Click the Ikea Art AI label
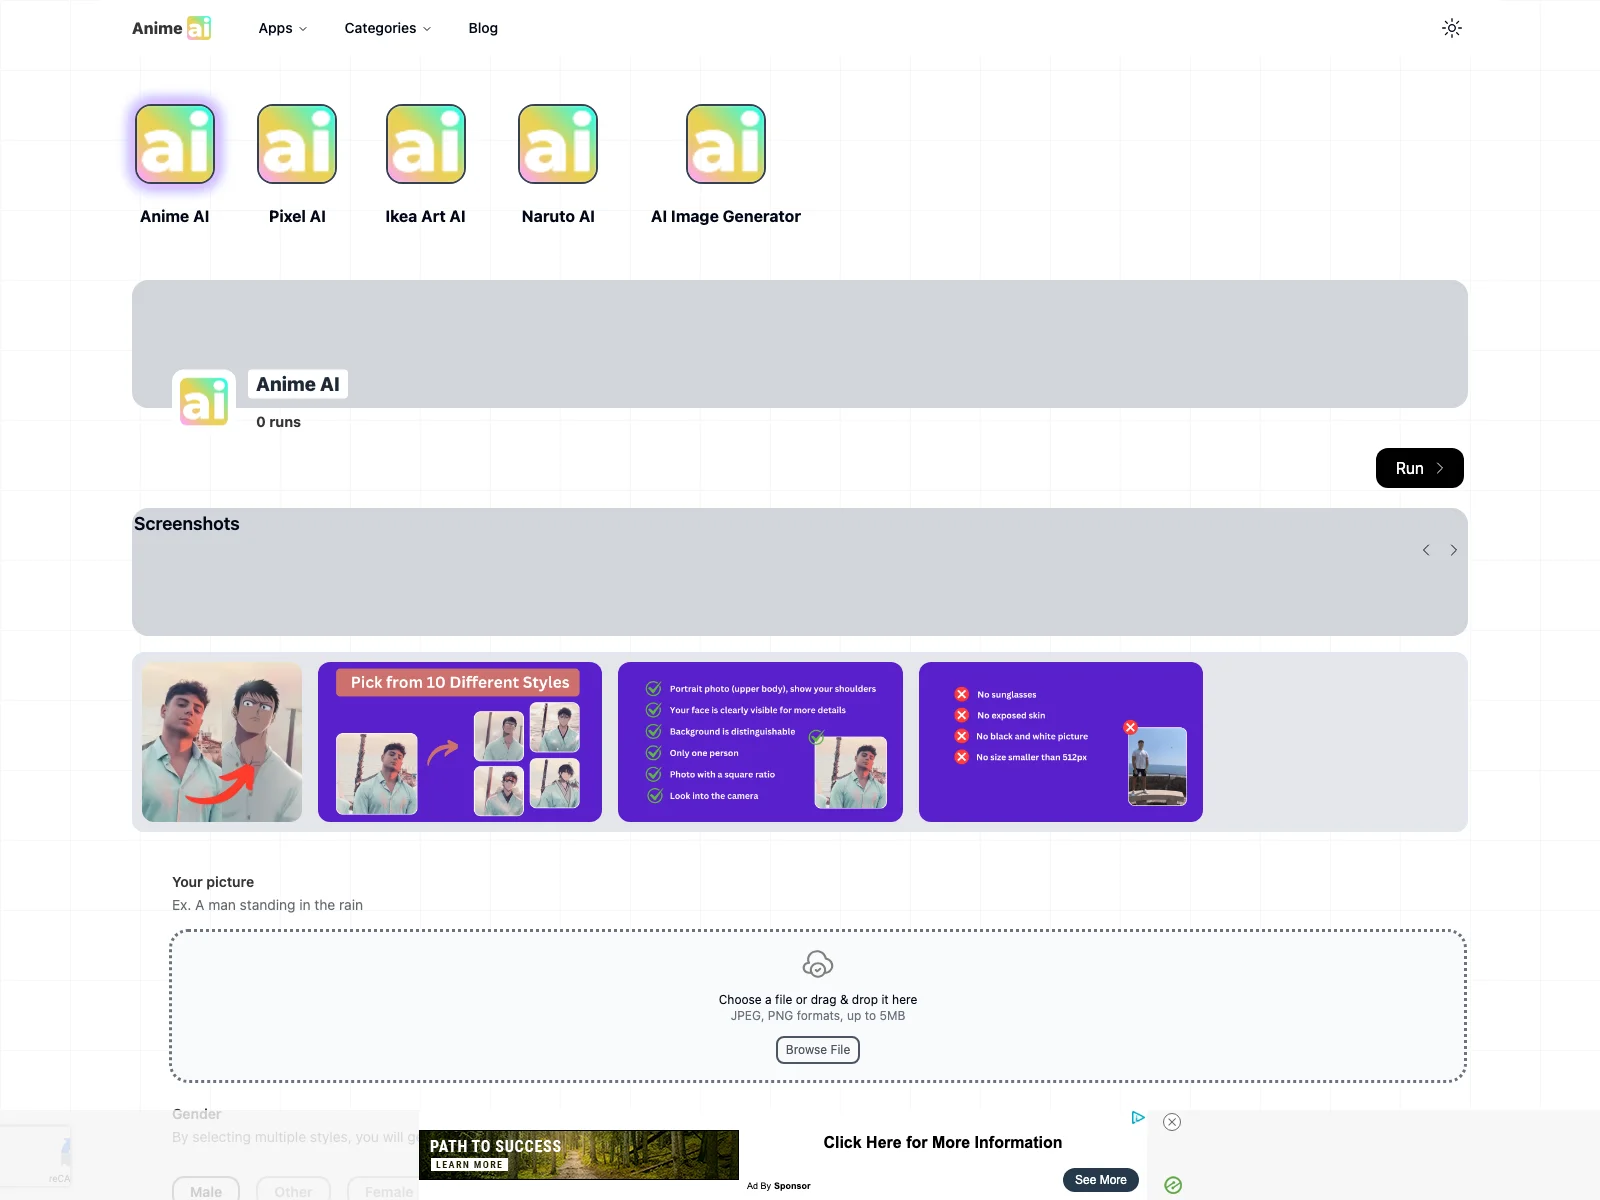This screenshot has height=1200, width=1600. [x=426, y=216]
